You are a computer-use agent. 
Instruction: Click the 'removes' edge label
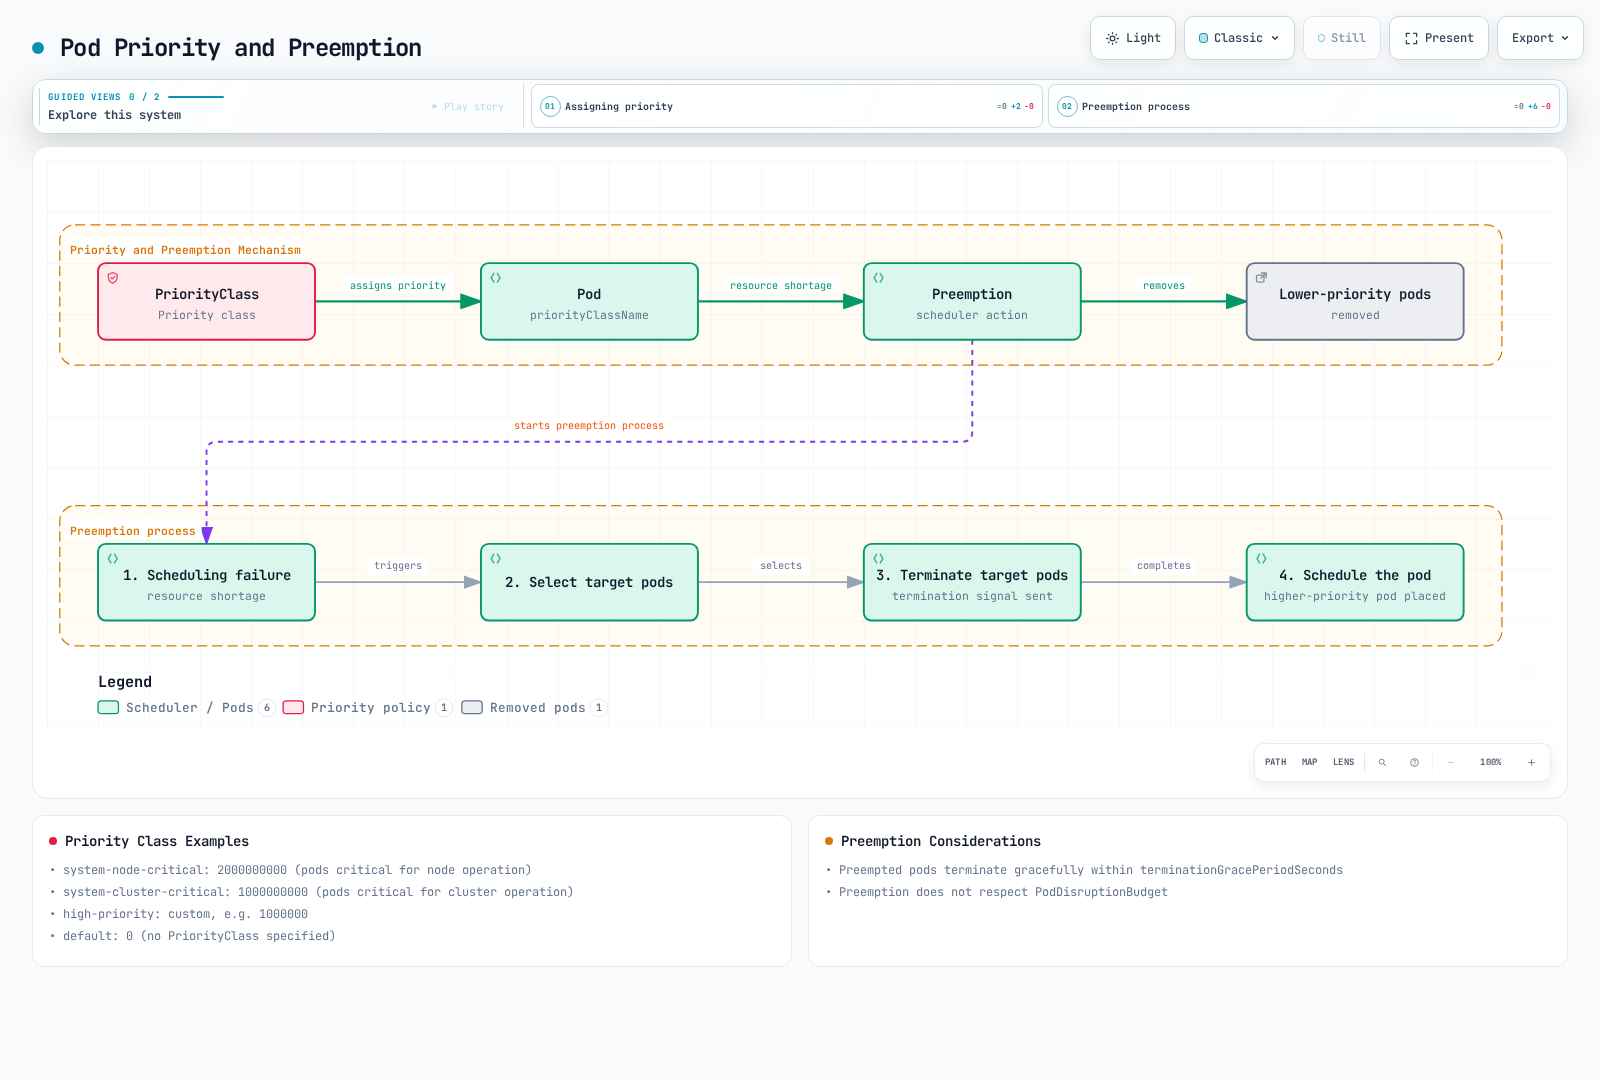[x=1164, y=286]
